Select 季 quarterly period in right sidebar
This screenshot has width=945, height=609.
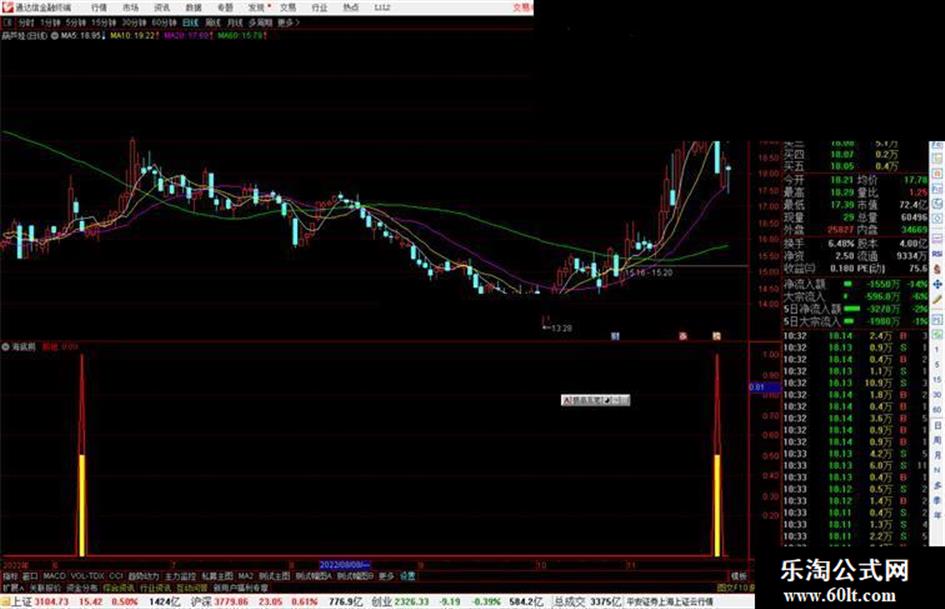(937, 500)
